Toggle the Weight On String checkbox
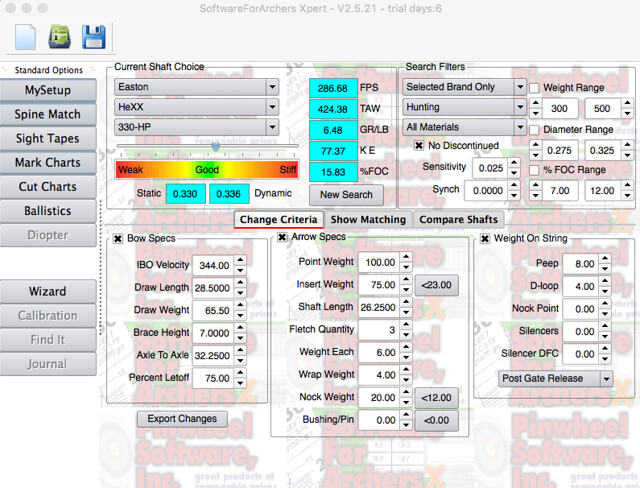 click(484, 239)
